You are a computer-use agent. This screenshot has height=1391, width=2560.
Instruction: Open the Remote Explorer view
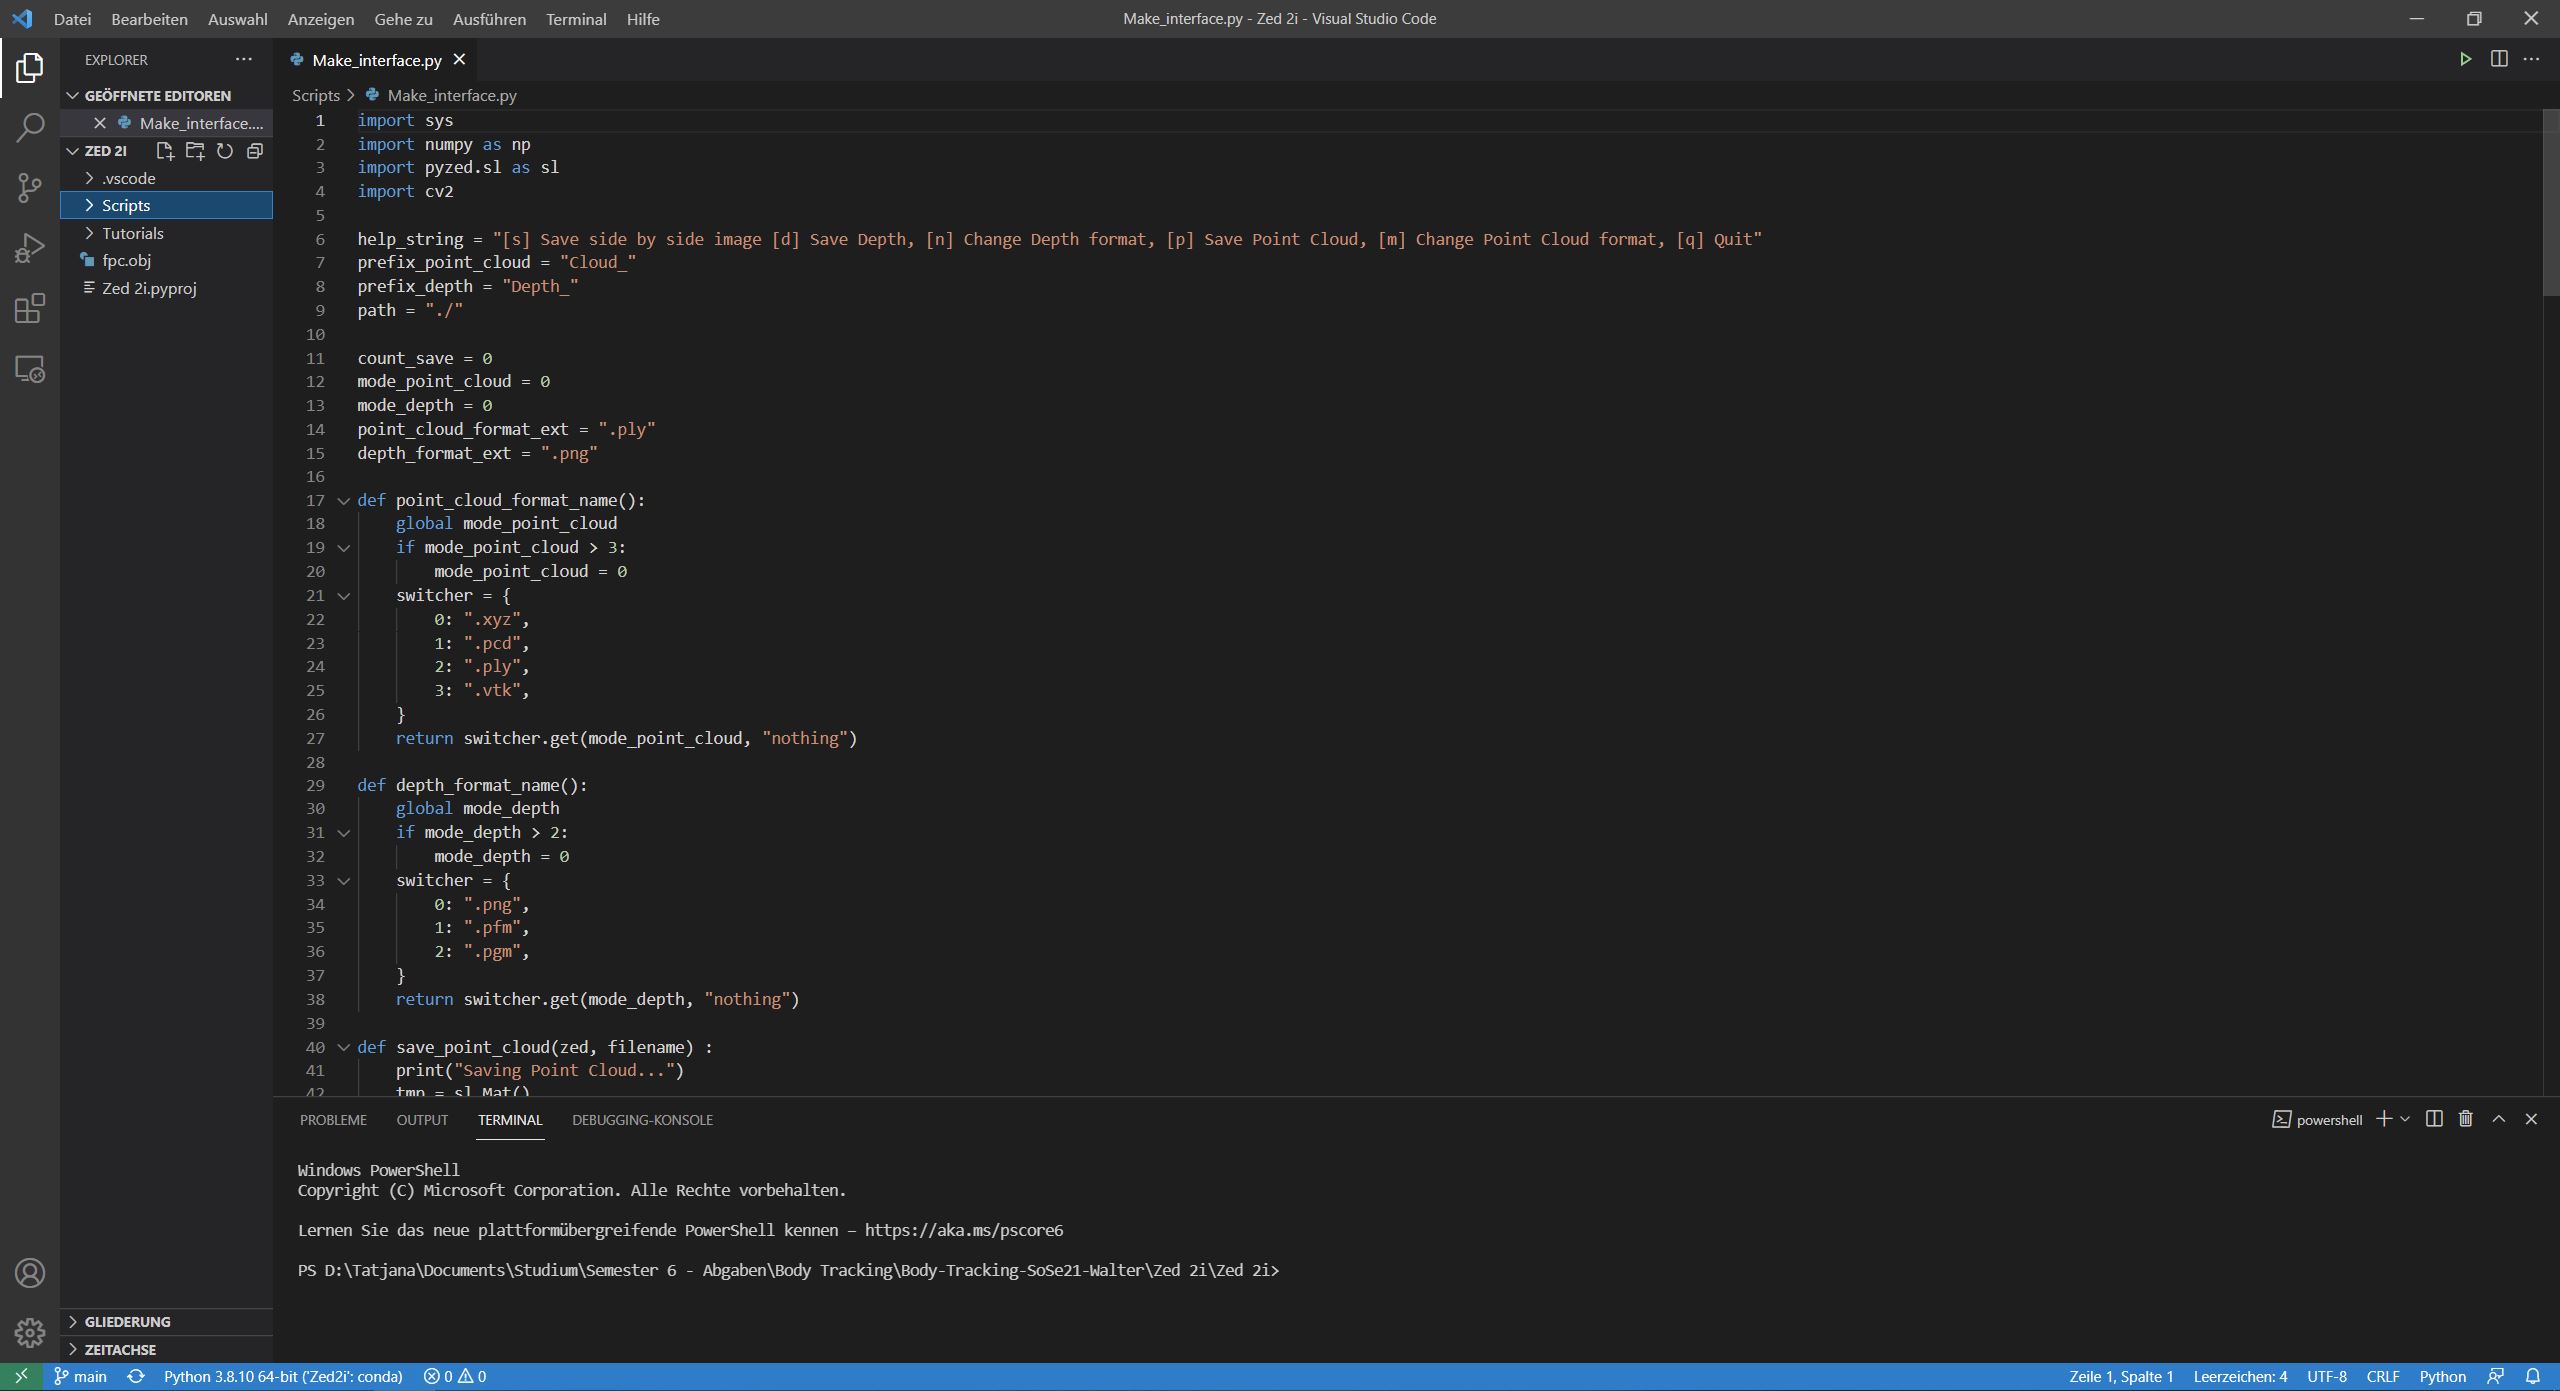pos(30,369)
